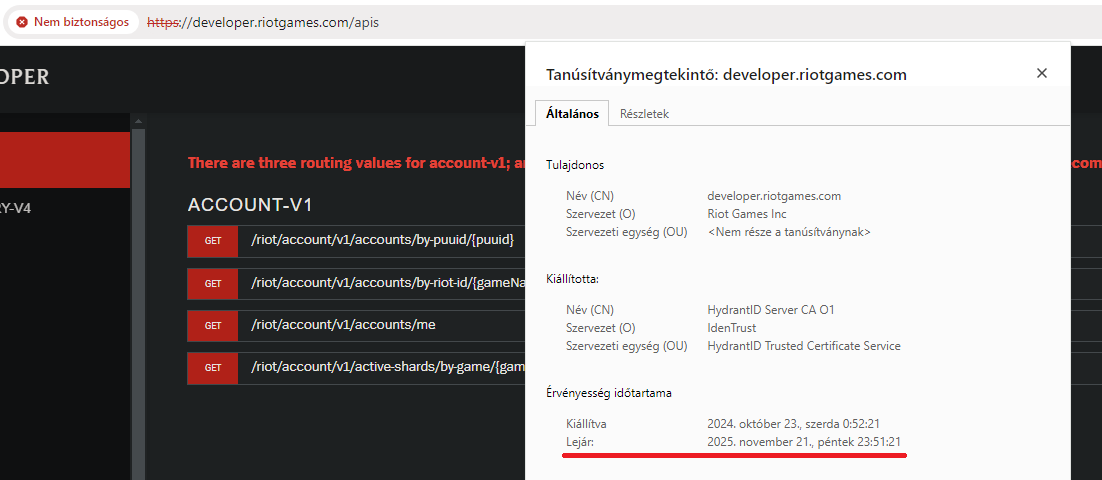Click expiry date '2025. november 21.' value
Viewport: 1102px width, 480px height.
(x=804, y=441)
